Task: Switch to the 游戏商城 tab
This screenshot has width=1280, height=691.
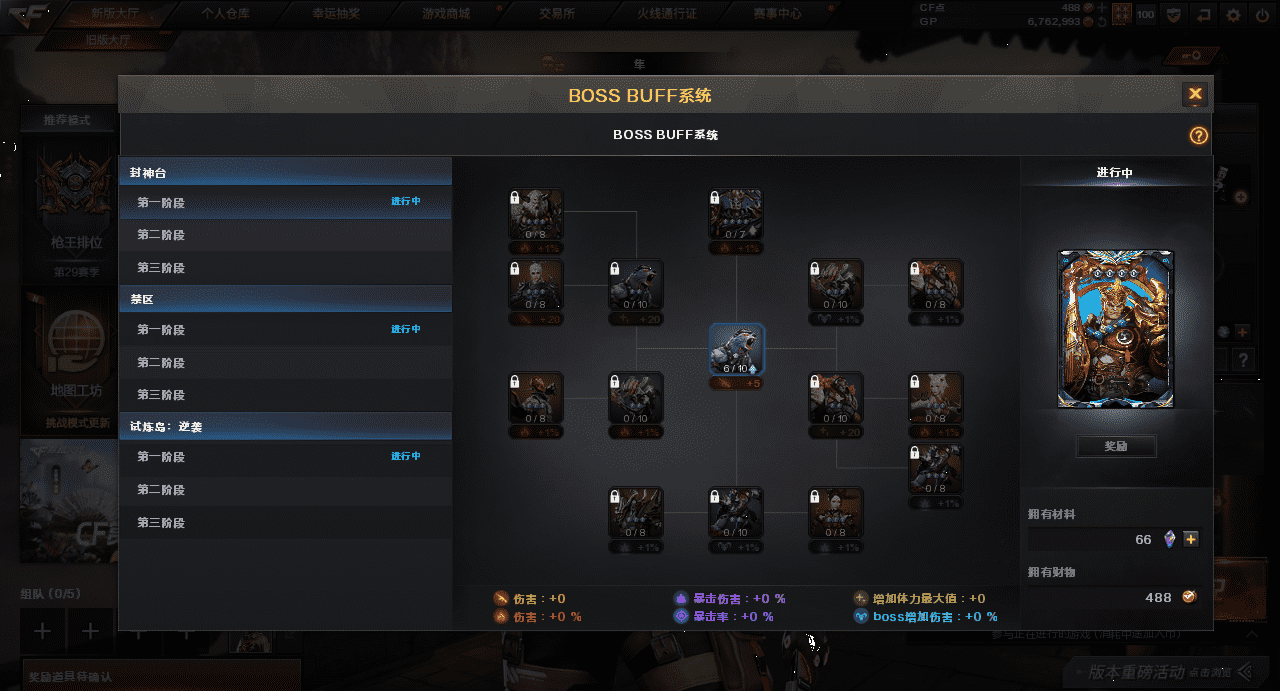Action: [445, 14]
